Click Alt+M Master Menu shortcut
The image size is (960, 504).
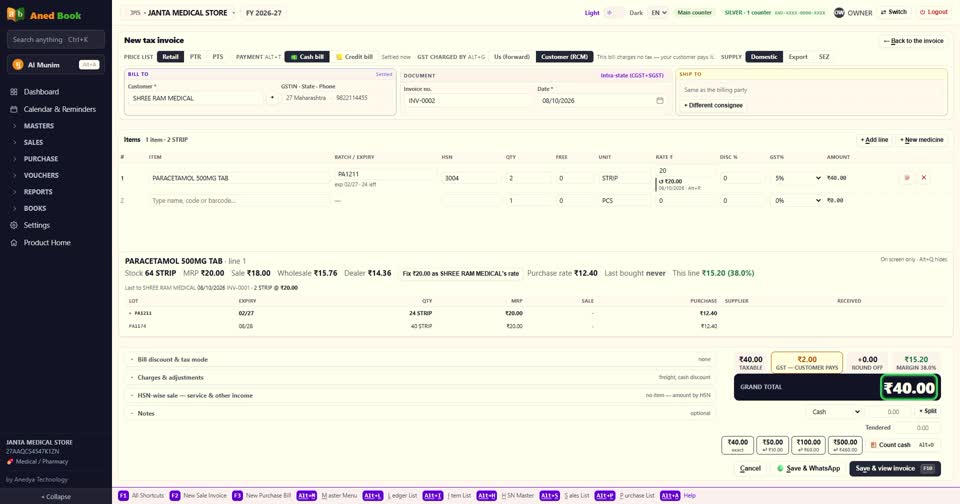point(327,495)
